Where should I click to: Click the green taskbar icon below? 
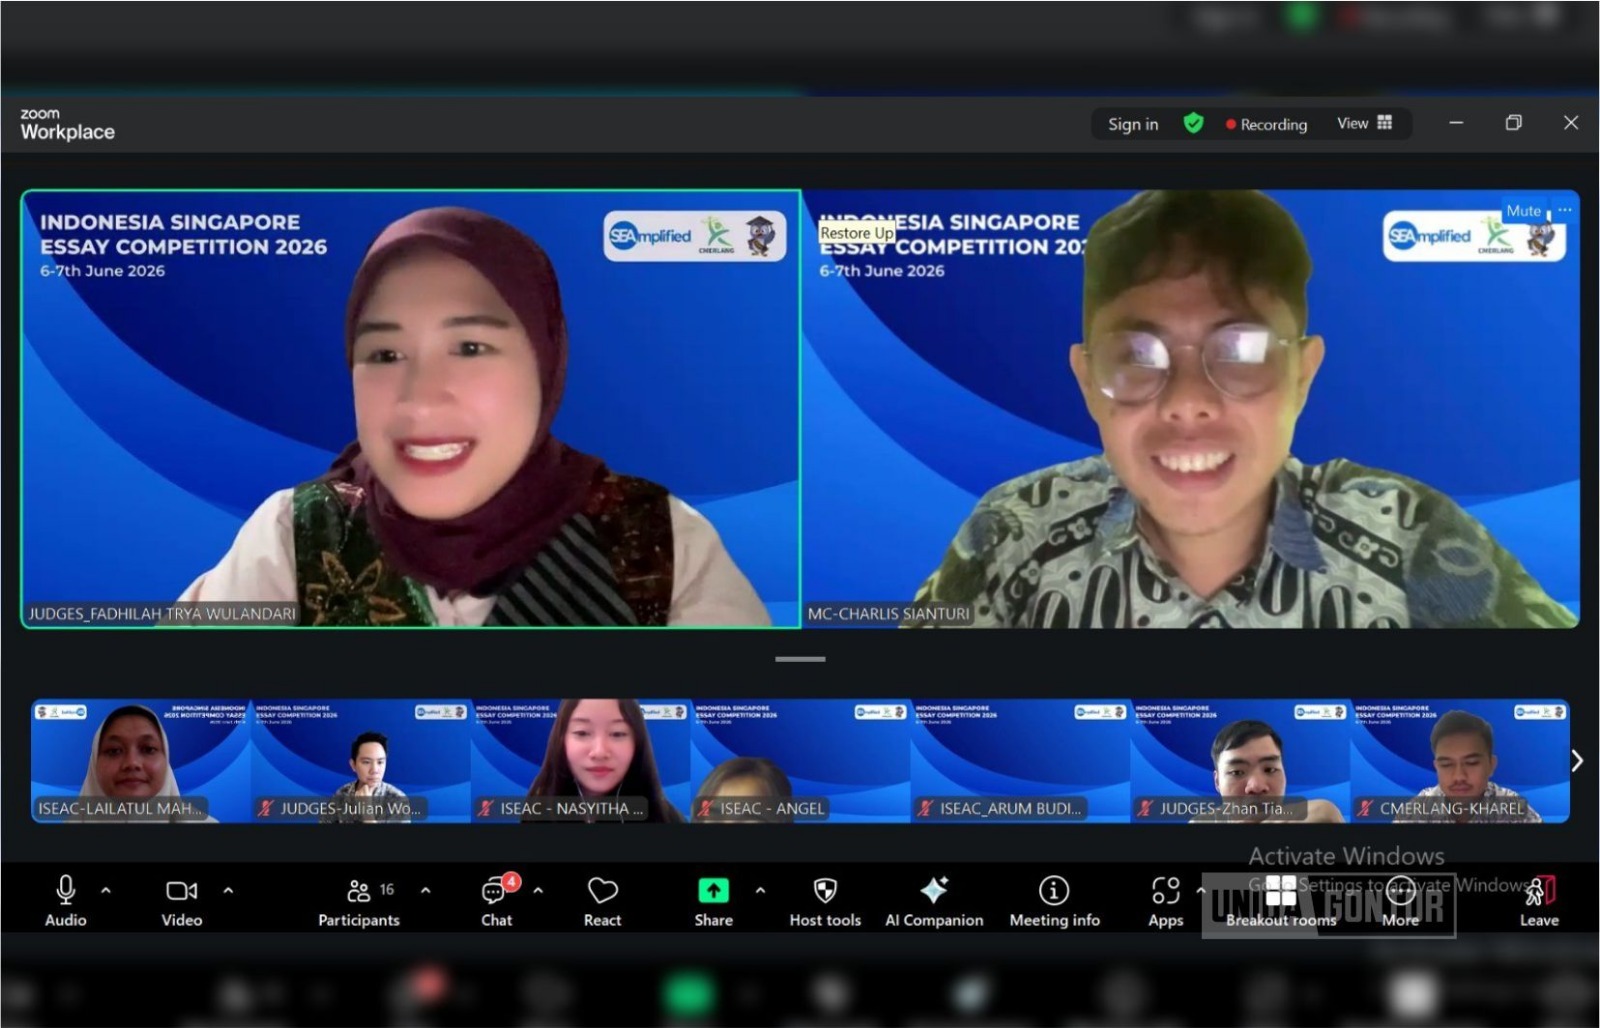point(689,996)
